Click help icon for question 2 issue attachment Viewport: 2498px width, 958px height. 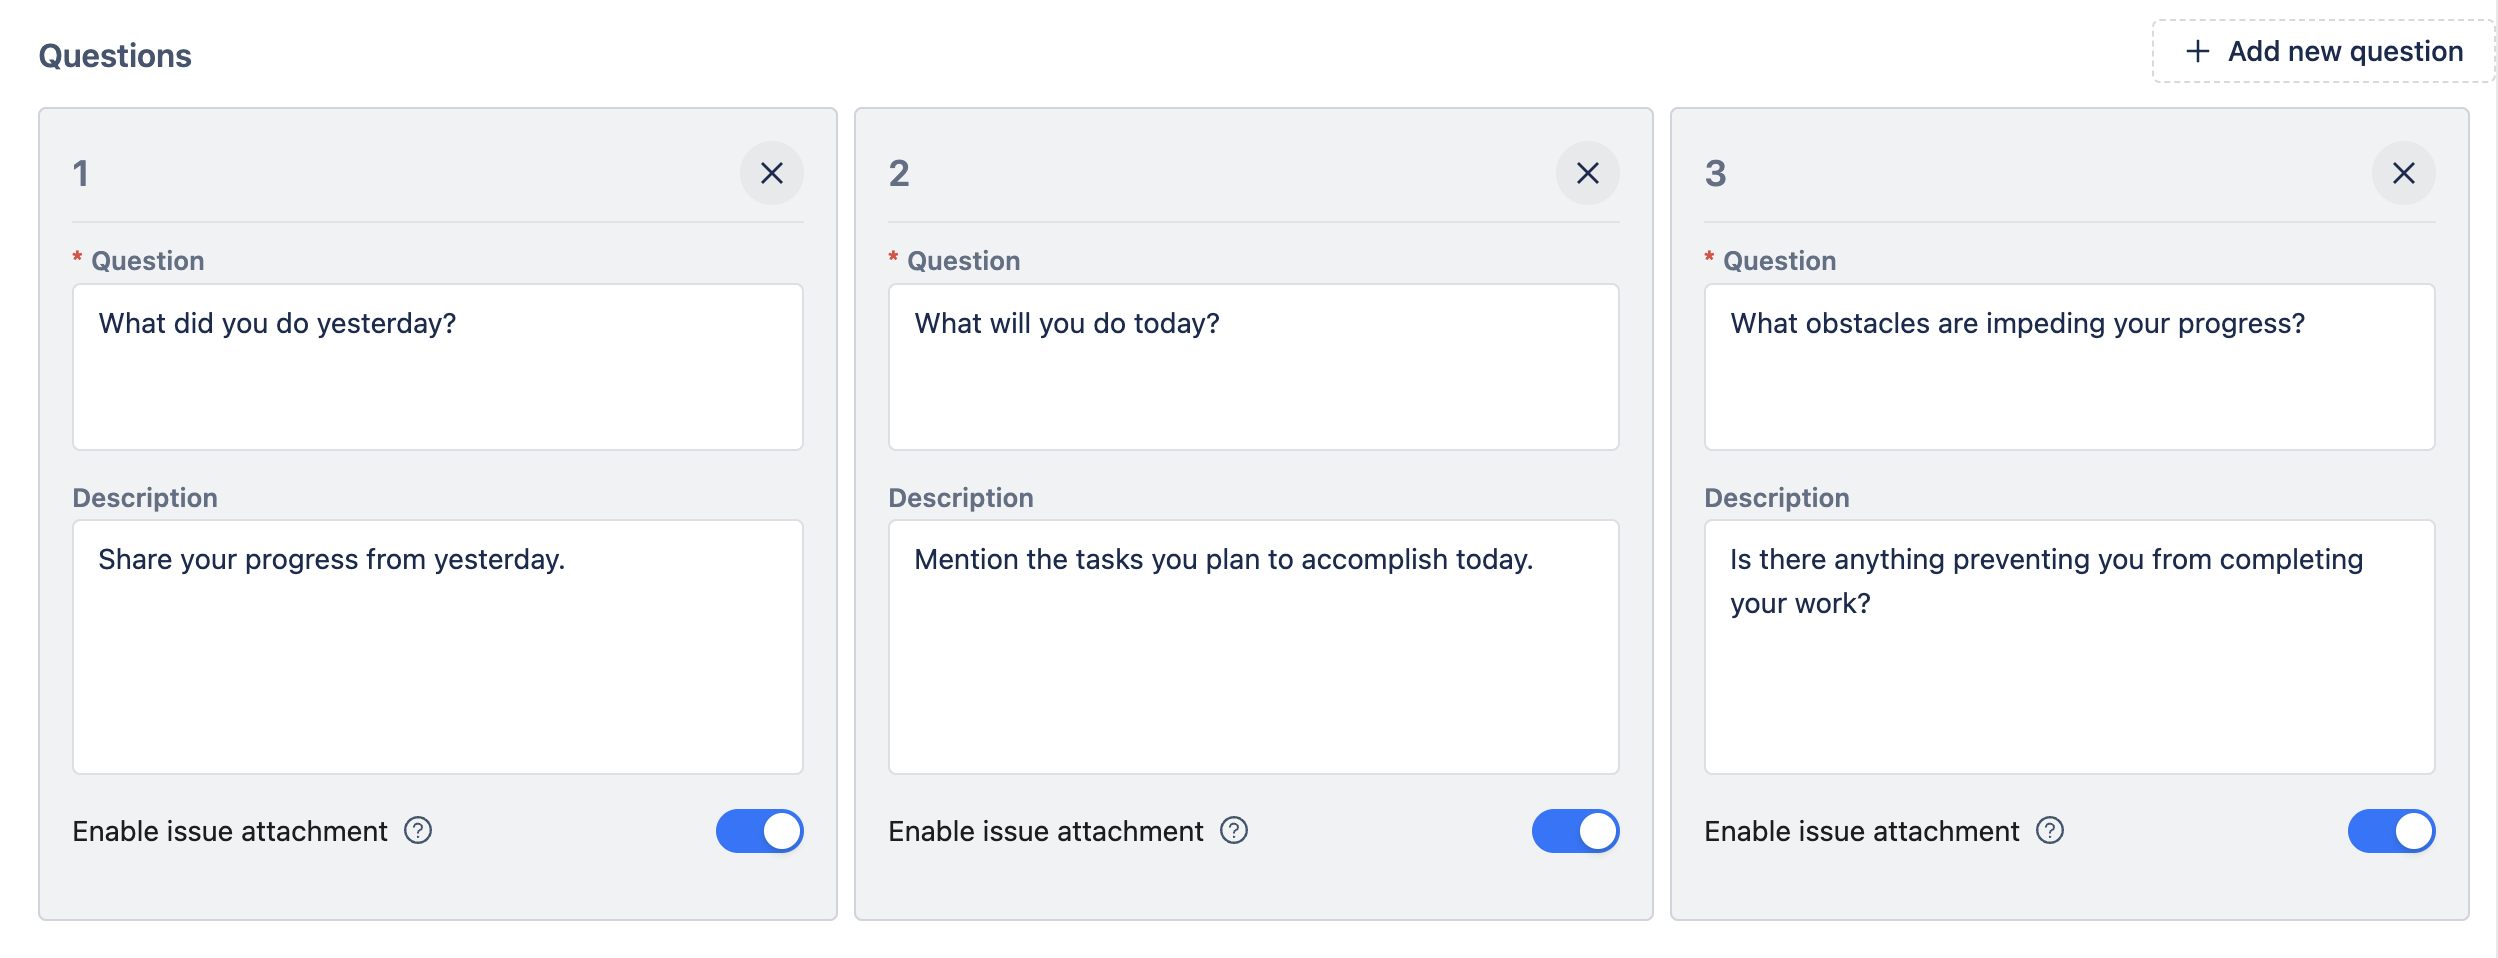[x=1234, y=831]
